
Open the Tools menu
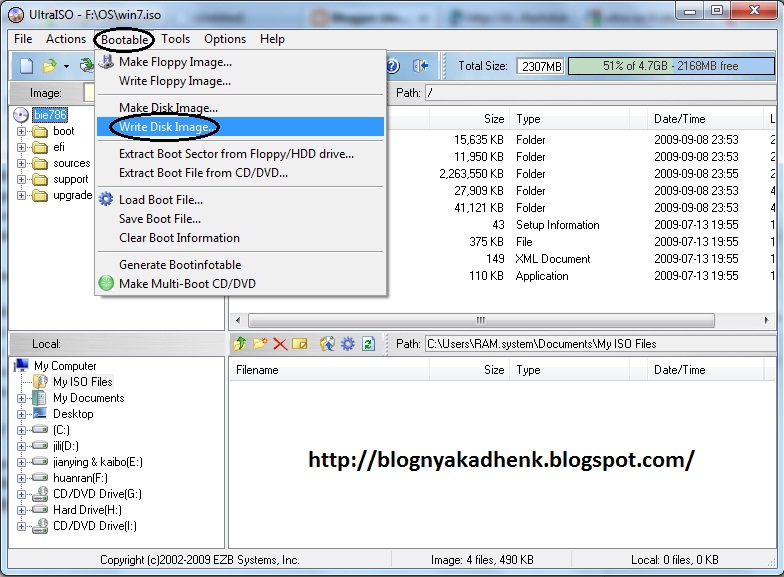[x=176, y=39]
